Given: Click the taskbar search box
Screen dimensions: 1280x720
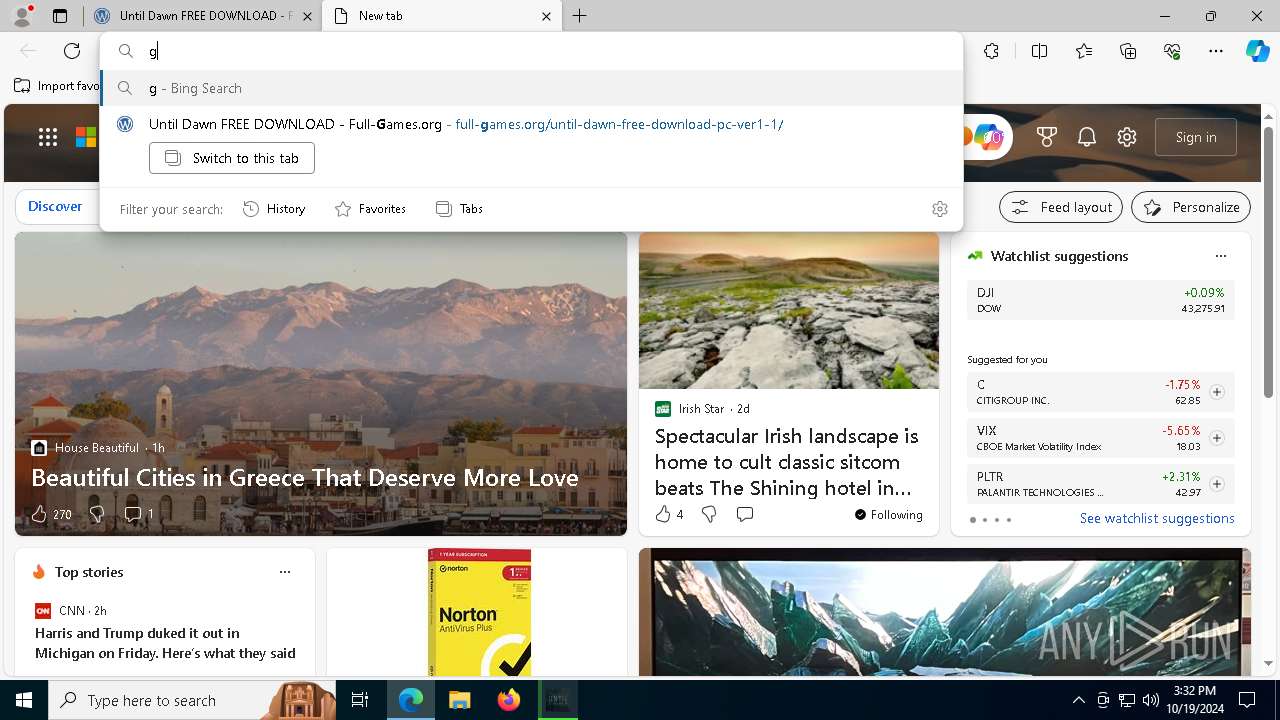Looking at the screenshot, I should (192, 700).
